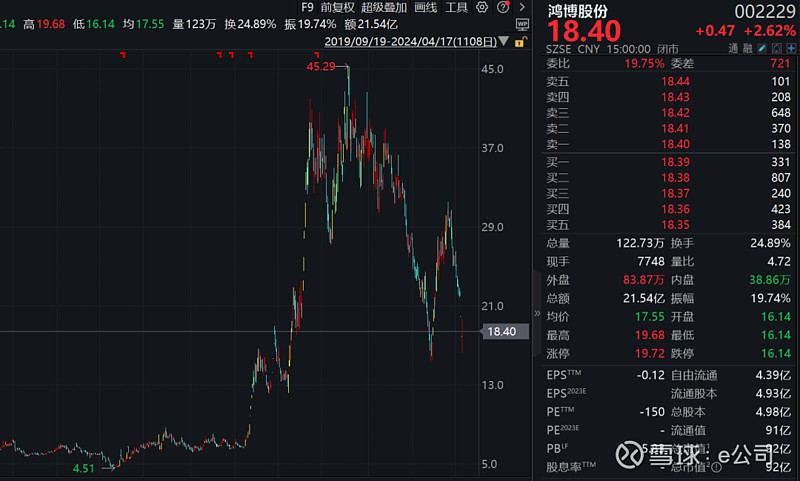Open the help question mark icon
The height and width of the screenshot is (481, 800).
pos(503,7)
